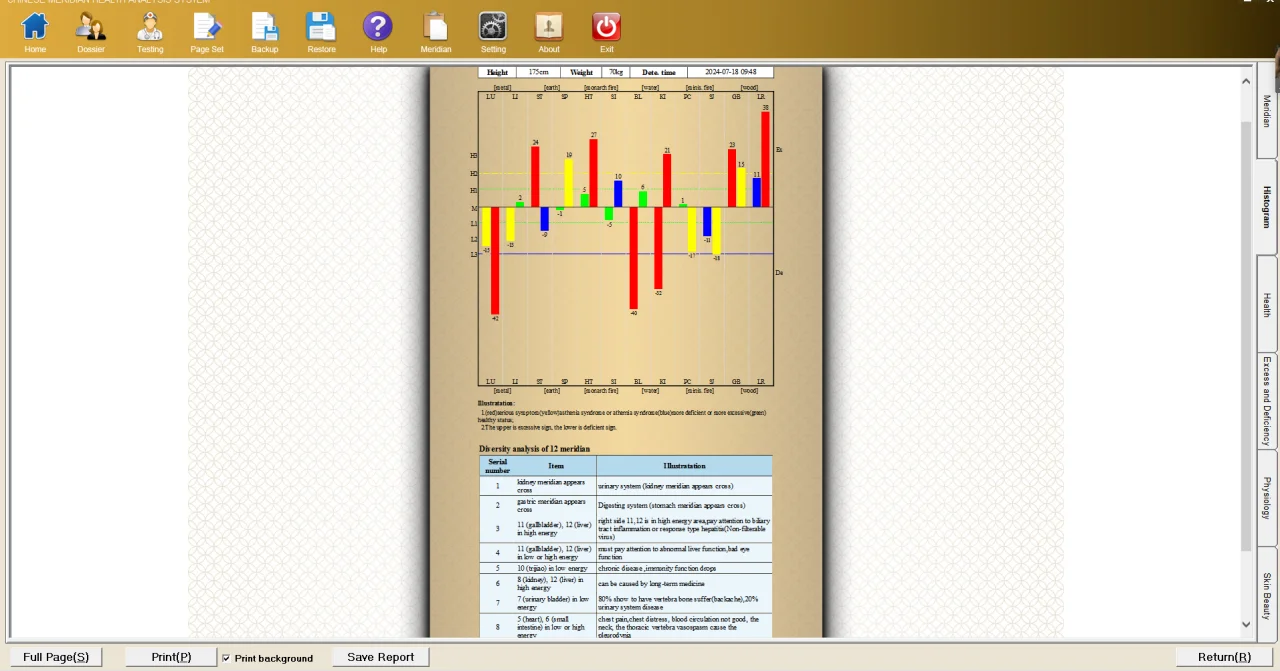Open Setting gear icon
1280x671 pixels.
point(493,33)
